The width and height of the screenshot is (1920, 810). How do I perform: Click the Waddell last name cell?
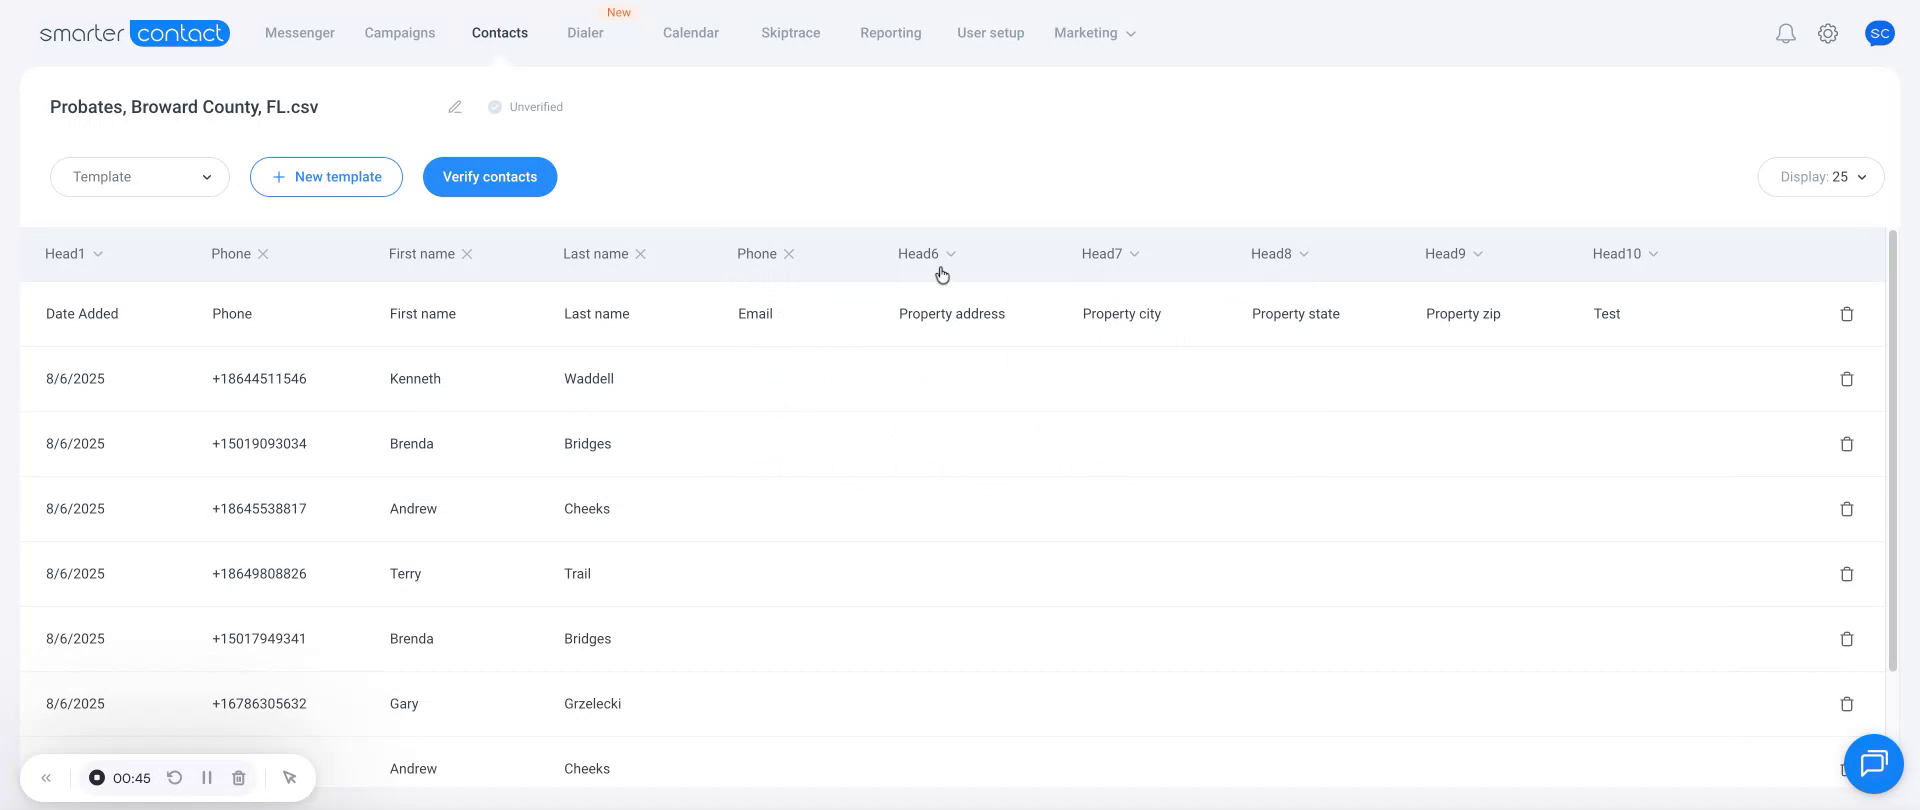point(589,379)
